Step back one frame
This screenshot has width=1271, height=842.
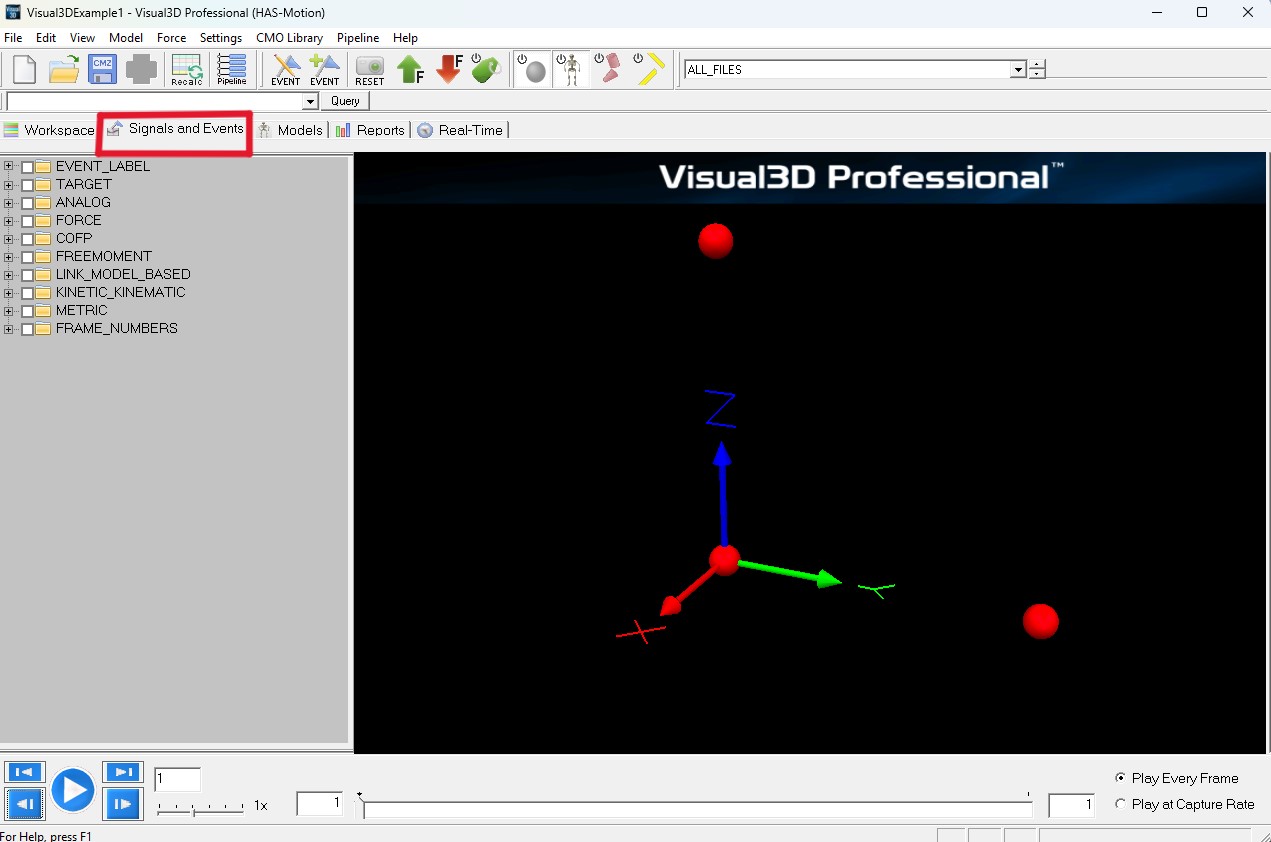point(25,804)
